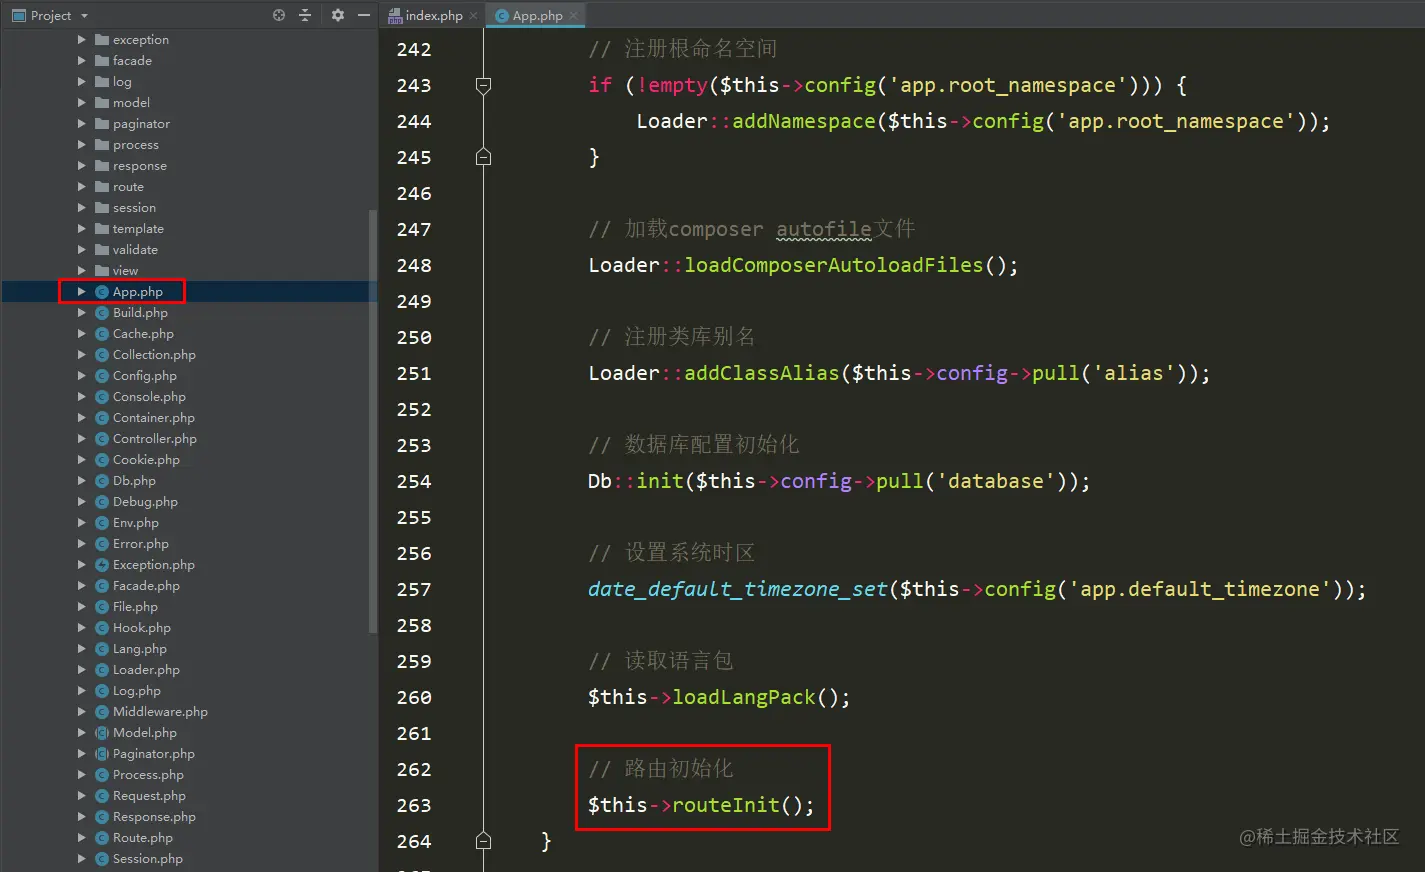The image size is (1425, 872).
Task: Click the Console.php class icon
Action: [x=102, y=397]
